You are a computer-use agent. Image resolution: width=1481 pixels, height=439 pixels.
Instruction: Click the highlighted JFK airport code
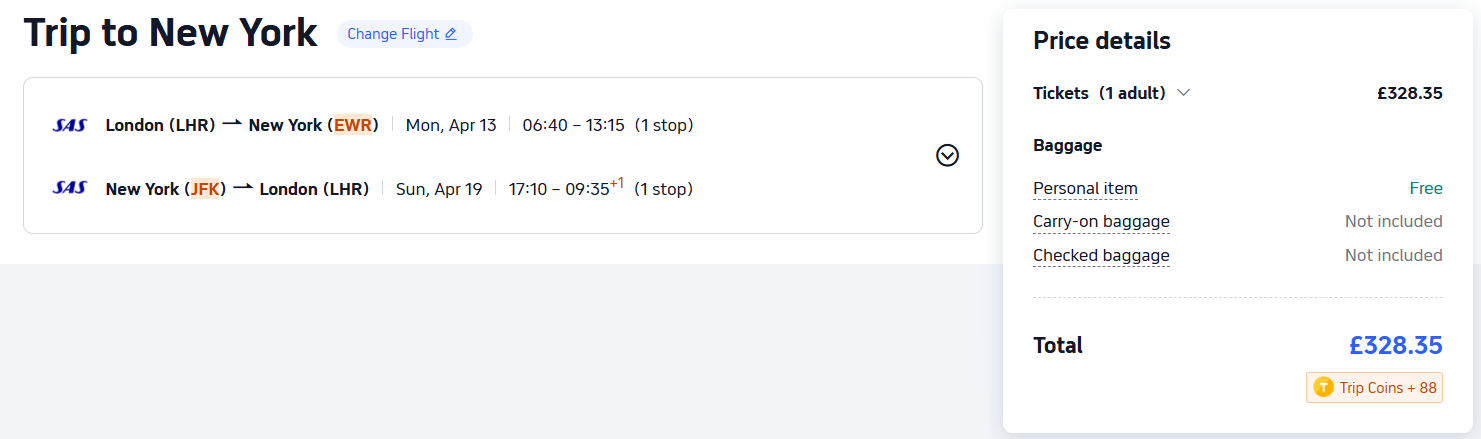pos(205,189)
